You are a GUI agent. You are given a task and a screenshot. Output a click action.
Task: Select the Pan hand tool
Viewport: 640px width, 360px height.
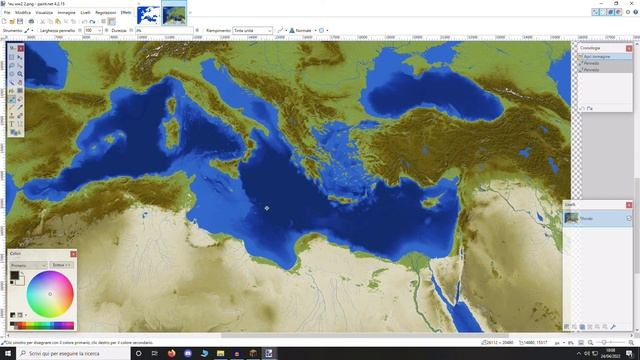(20, 82)
